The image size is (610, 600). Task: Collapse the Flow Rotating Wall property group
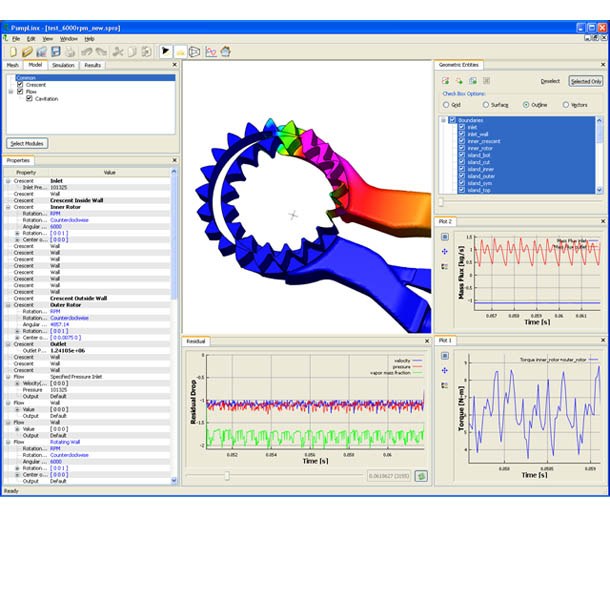(8, 442)
